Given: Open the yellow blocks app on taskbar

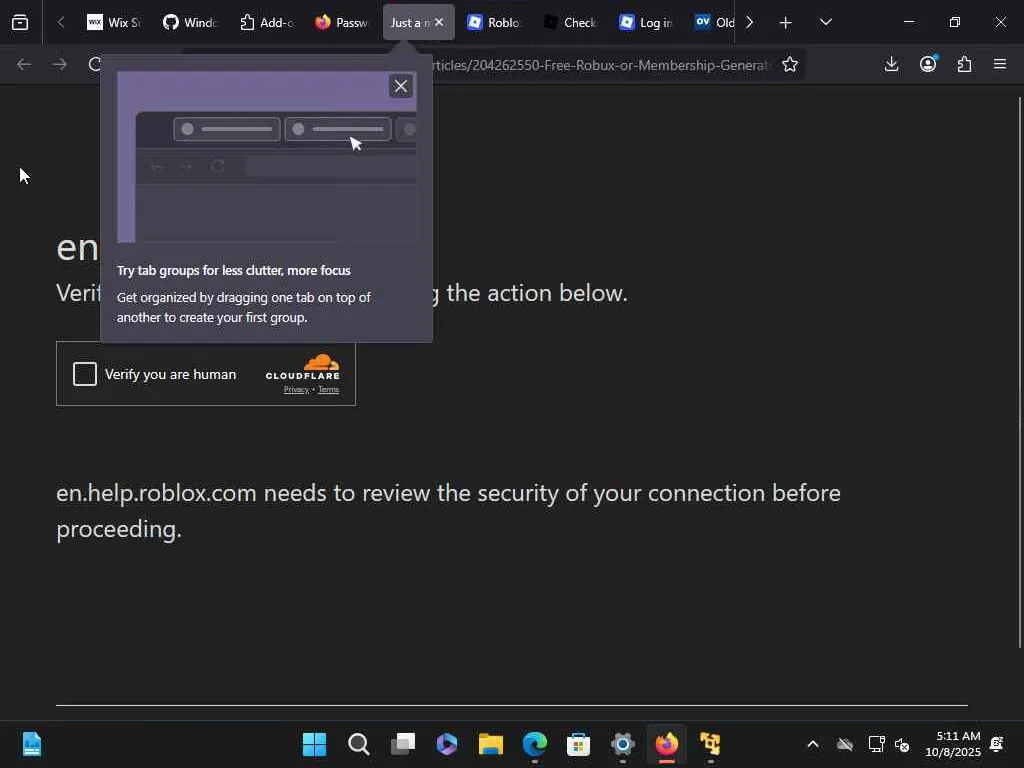Looking at the screenshot, I should [x=710, y=744].
